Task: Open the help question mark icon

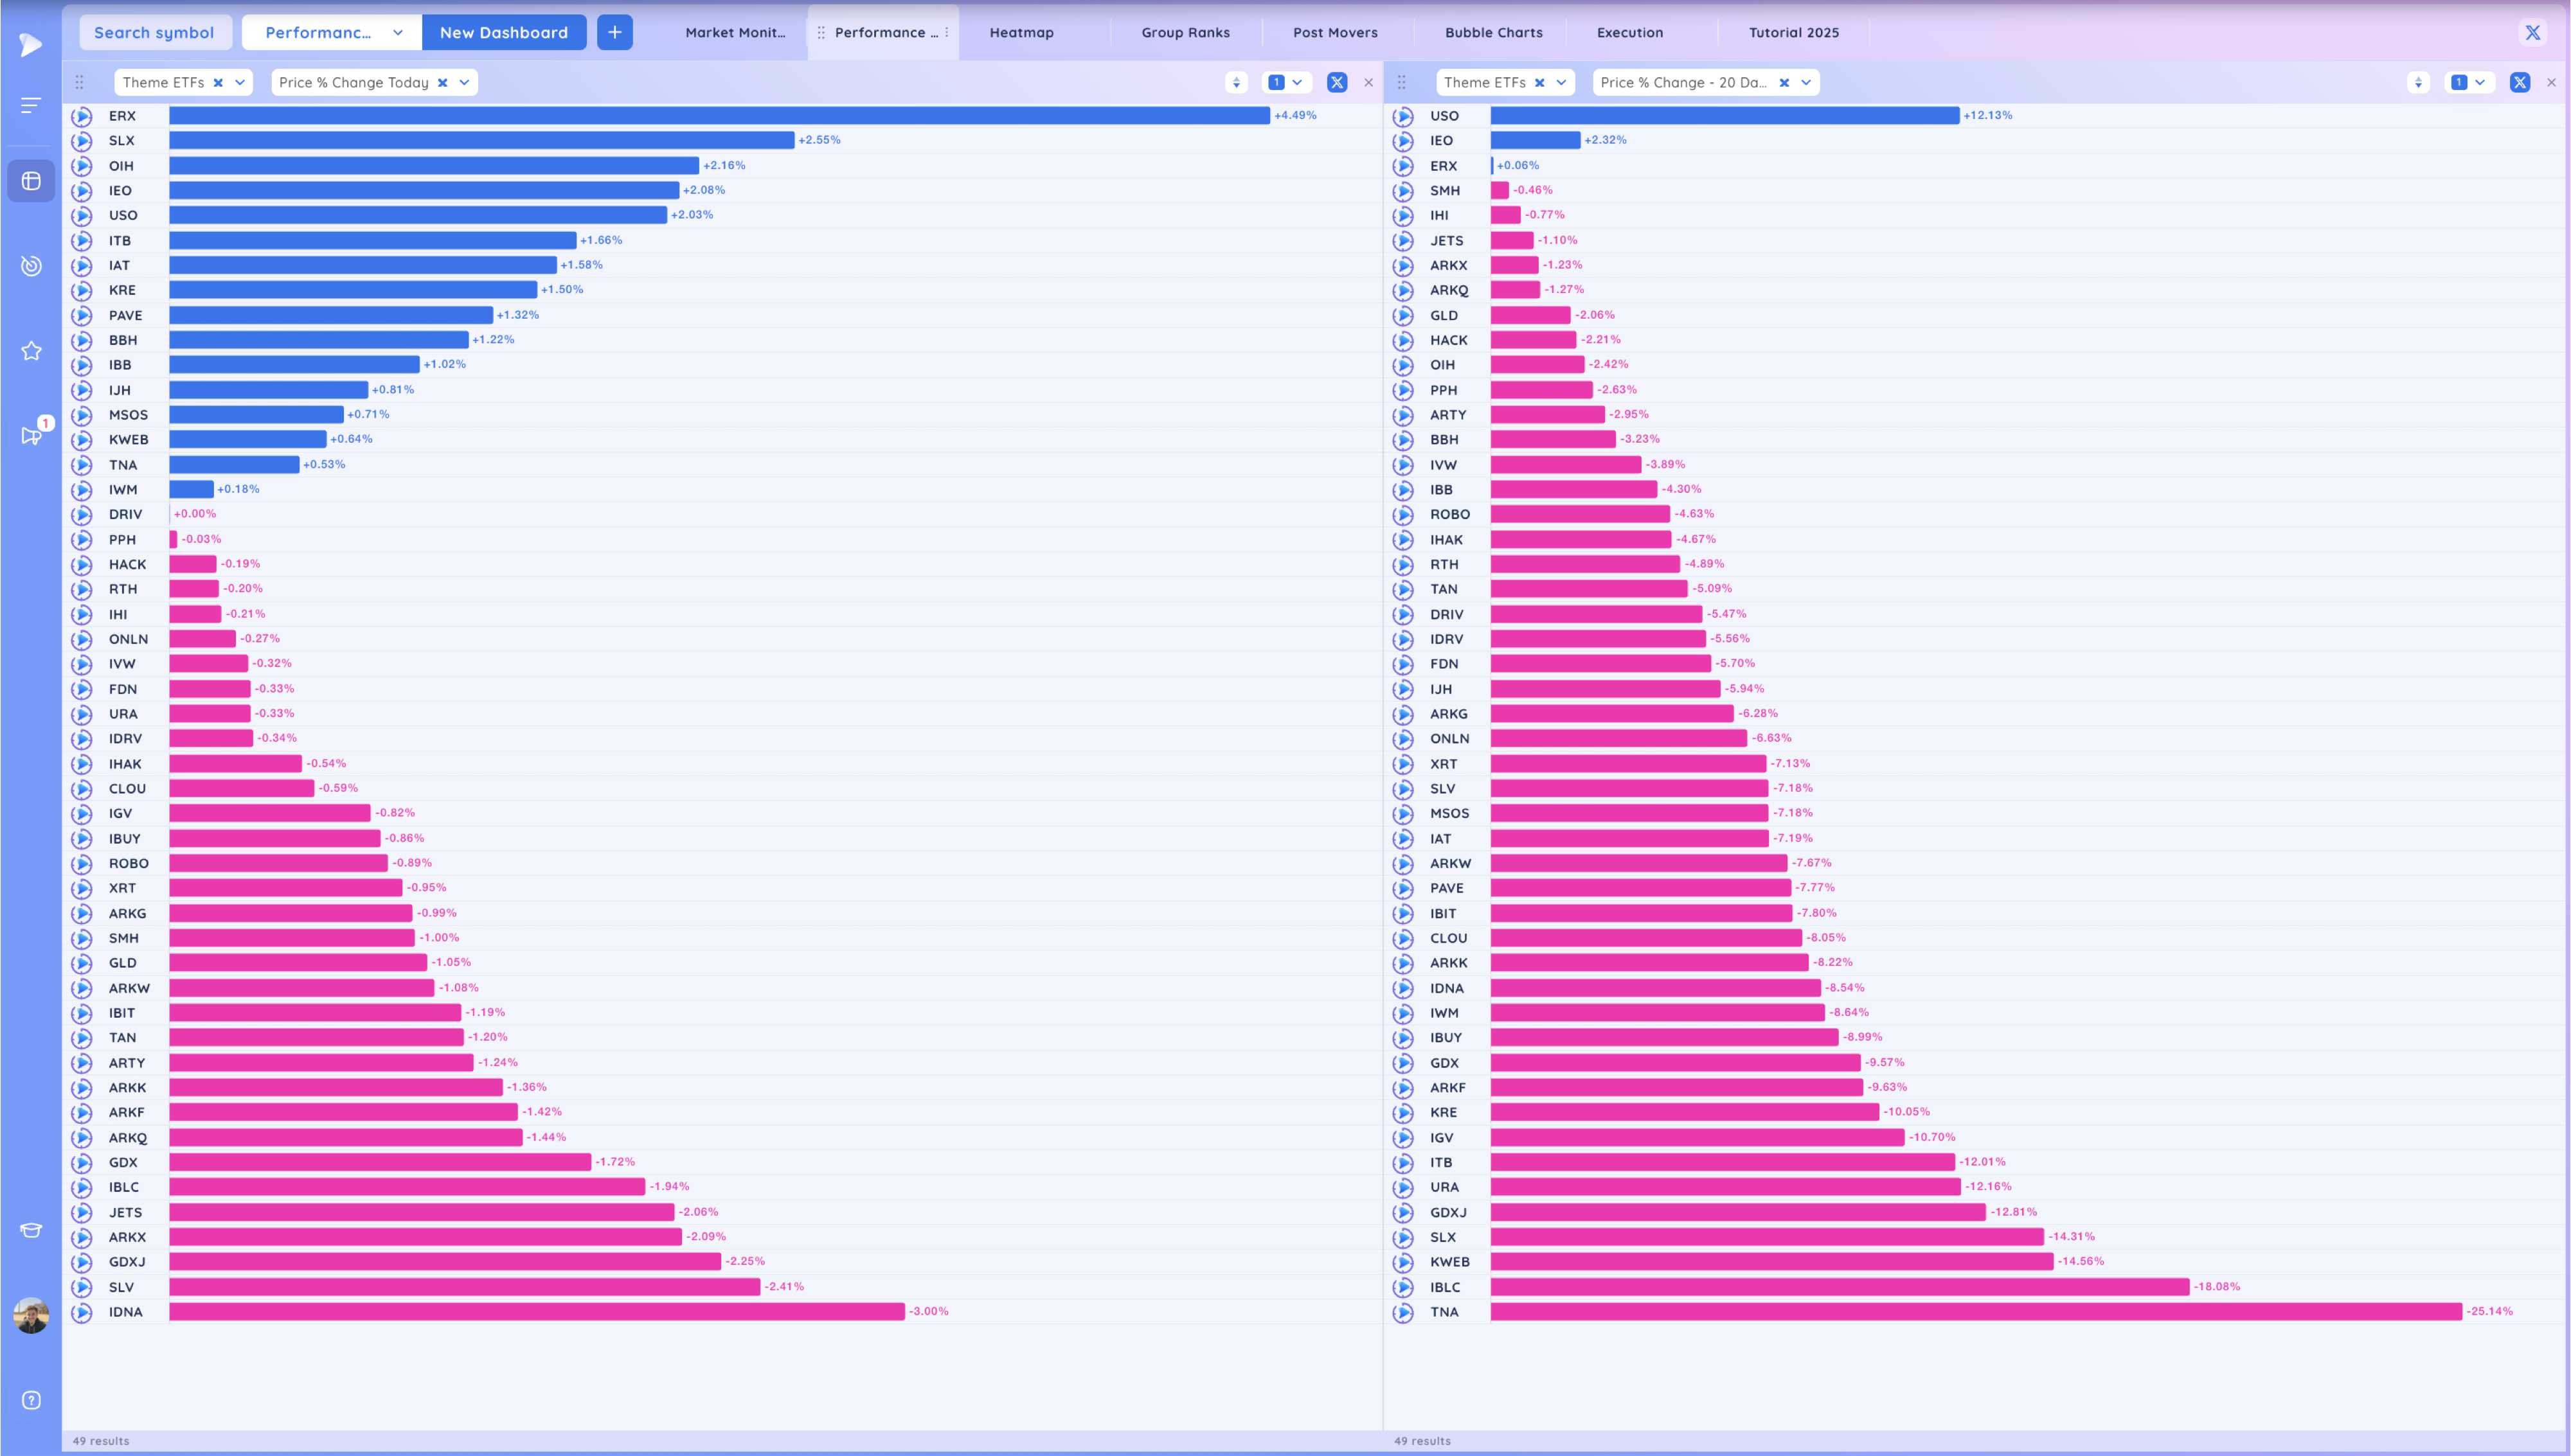Action: coord(31,1400)
